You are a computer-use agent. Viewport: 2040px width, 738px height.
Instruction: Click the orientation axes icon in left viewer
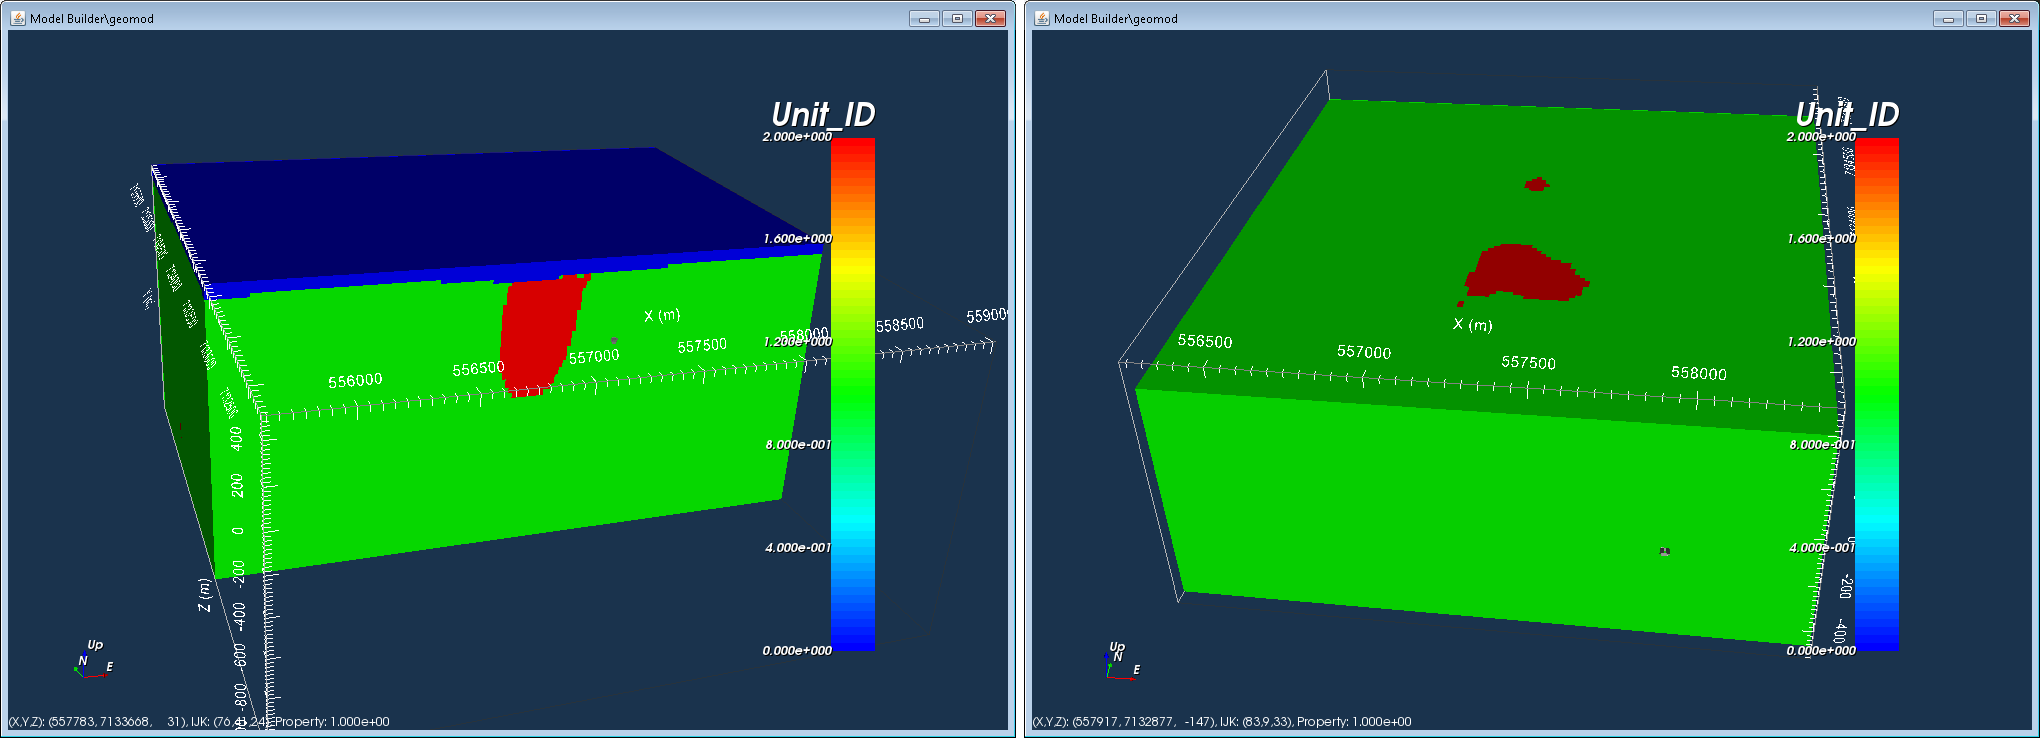94,660
